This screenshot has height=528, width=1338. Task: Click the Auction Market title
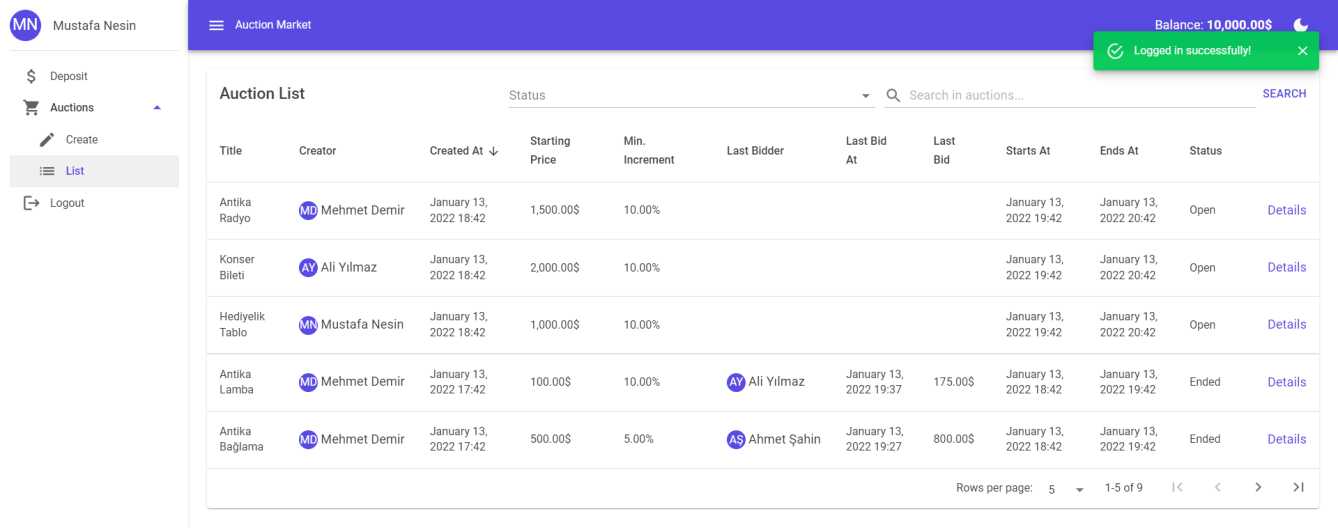pos(273,25)
